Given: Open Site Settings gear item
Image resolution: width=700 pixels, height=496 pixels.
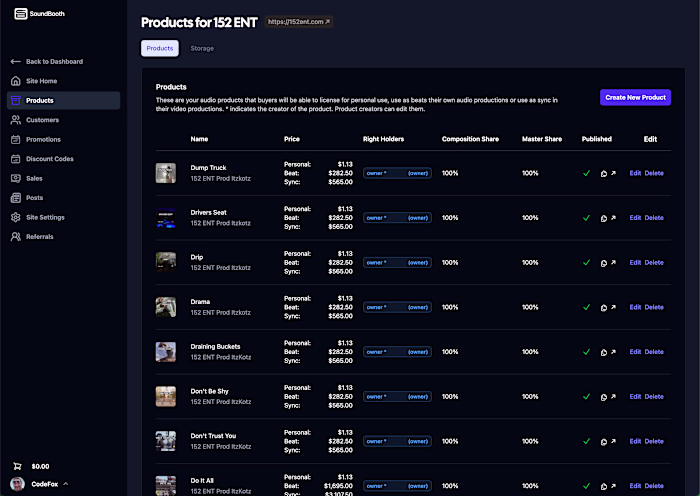Looking at the screenshot, I should coord(63,217).
